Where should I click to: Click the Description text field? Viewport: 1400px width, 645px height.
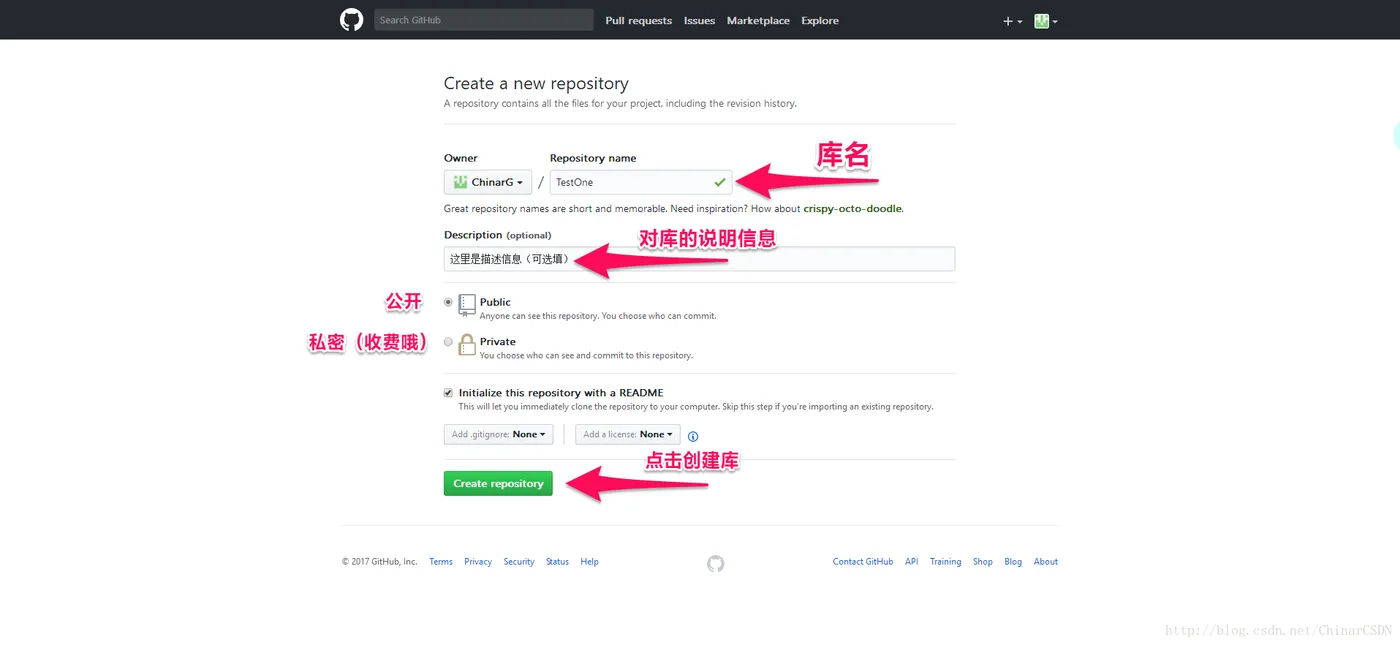[x=699, y=259]
